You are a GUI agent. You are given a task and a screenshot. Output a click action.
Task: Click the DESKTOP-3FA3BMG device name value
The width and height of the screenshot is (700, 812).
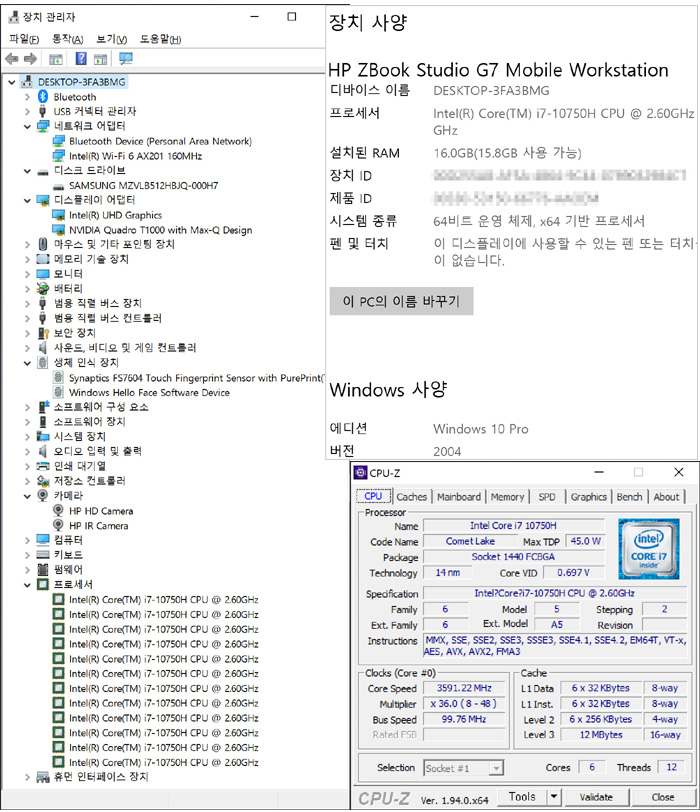[x=491, y=91]
